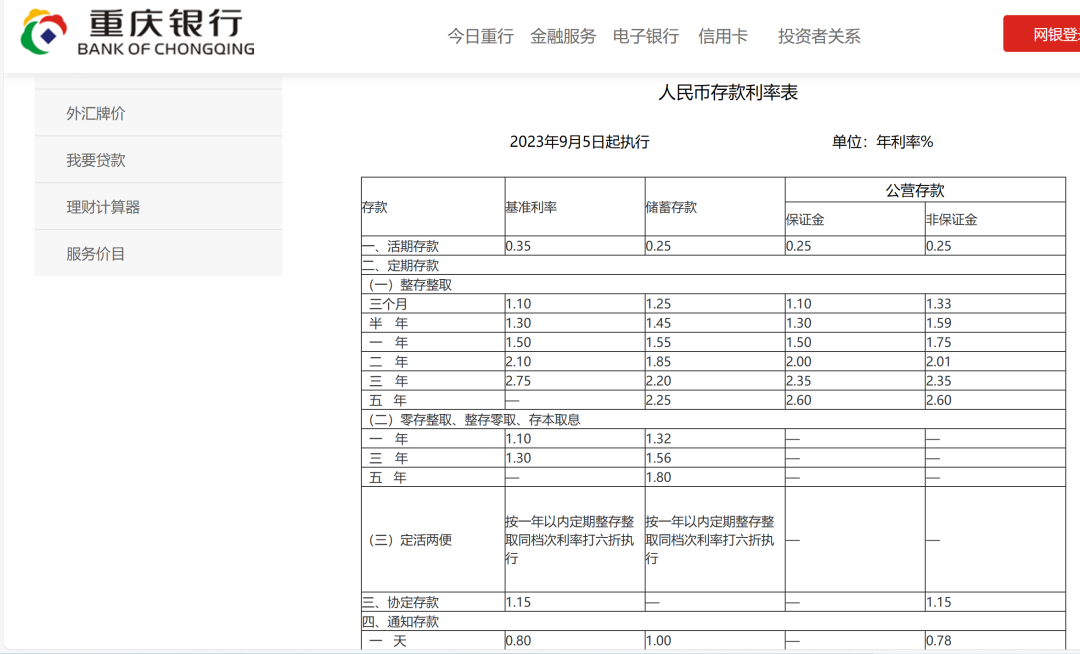The width and height of the screenshot is (1080, 654).
Task: Select 我要贷款 from the sidebar
Action: (x=96, y=160)
